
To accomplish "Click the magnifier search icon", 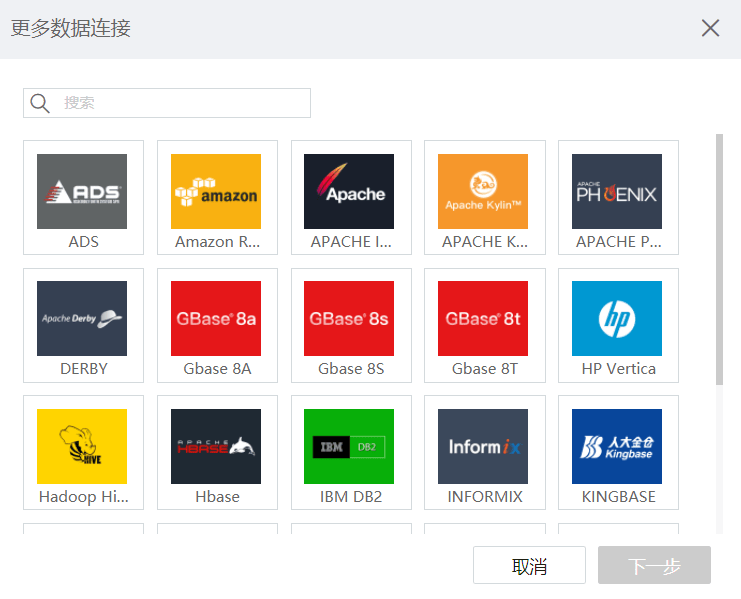I will [40, 103].
